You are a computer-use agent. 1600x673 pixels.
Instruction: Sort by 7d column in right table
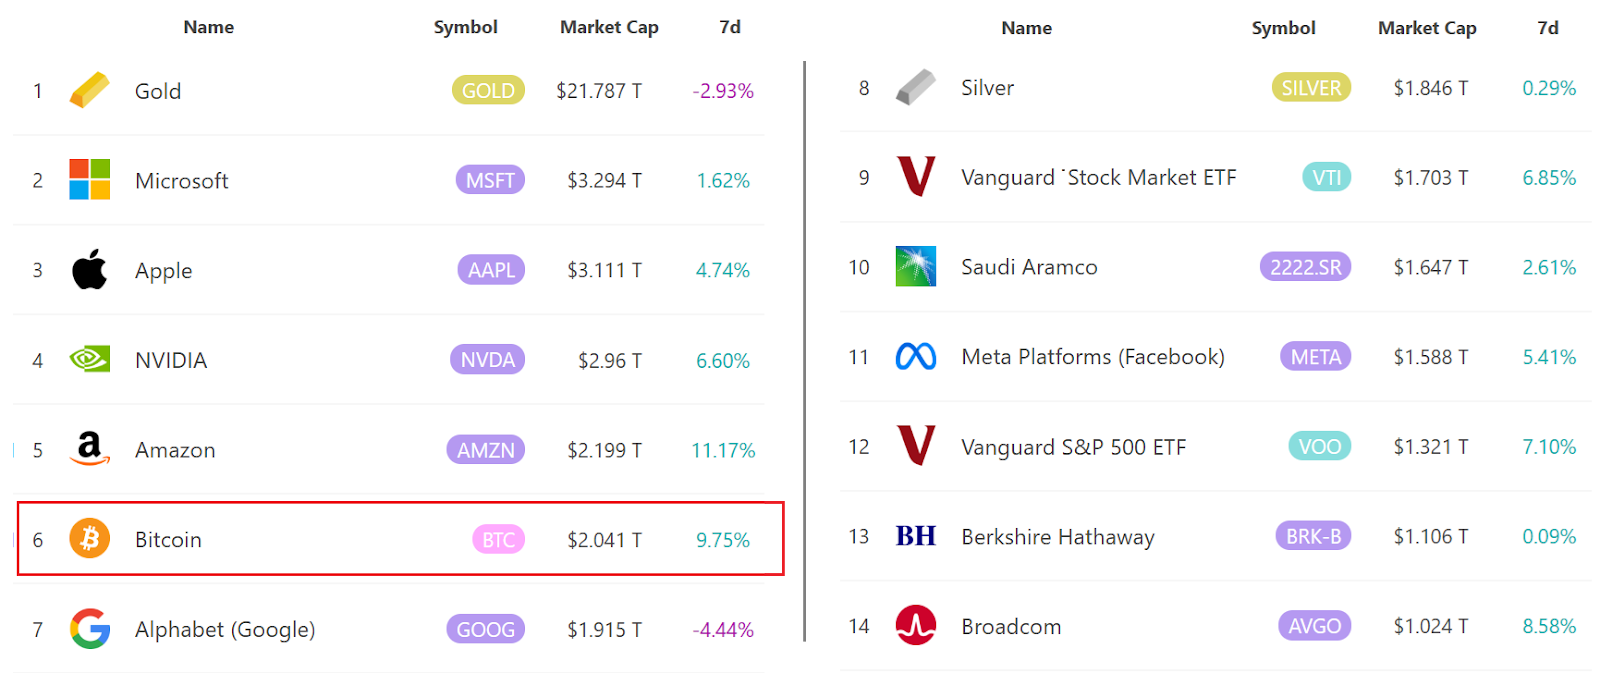coord(1547,28)
